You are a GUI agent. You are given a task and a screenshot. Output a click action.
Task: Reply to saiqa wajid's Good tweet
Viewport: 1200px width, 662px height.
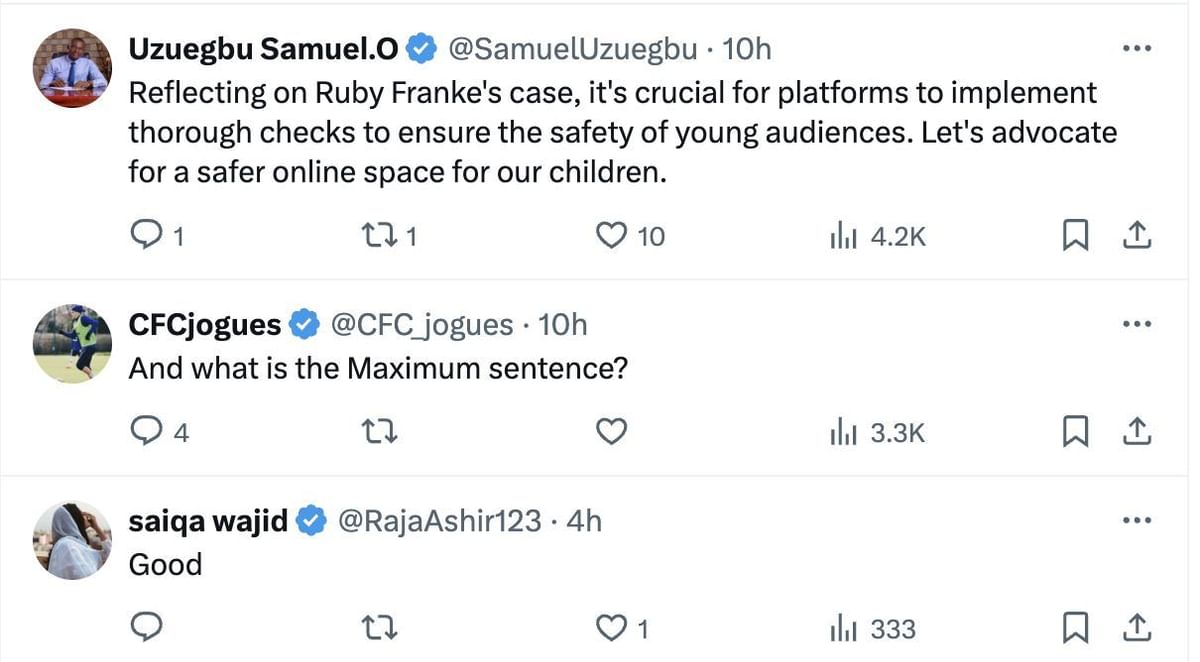point(147,628)
